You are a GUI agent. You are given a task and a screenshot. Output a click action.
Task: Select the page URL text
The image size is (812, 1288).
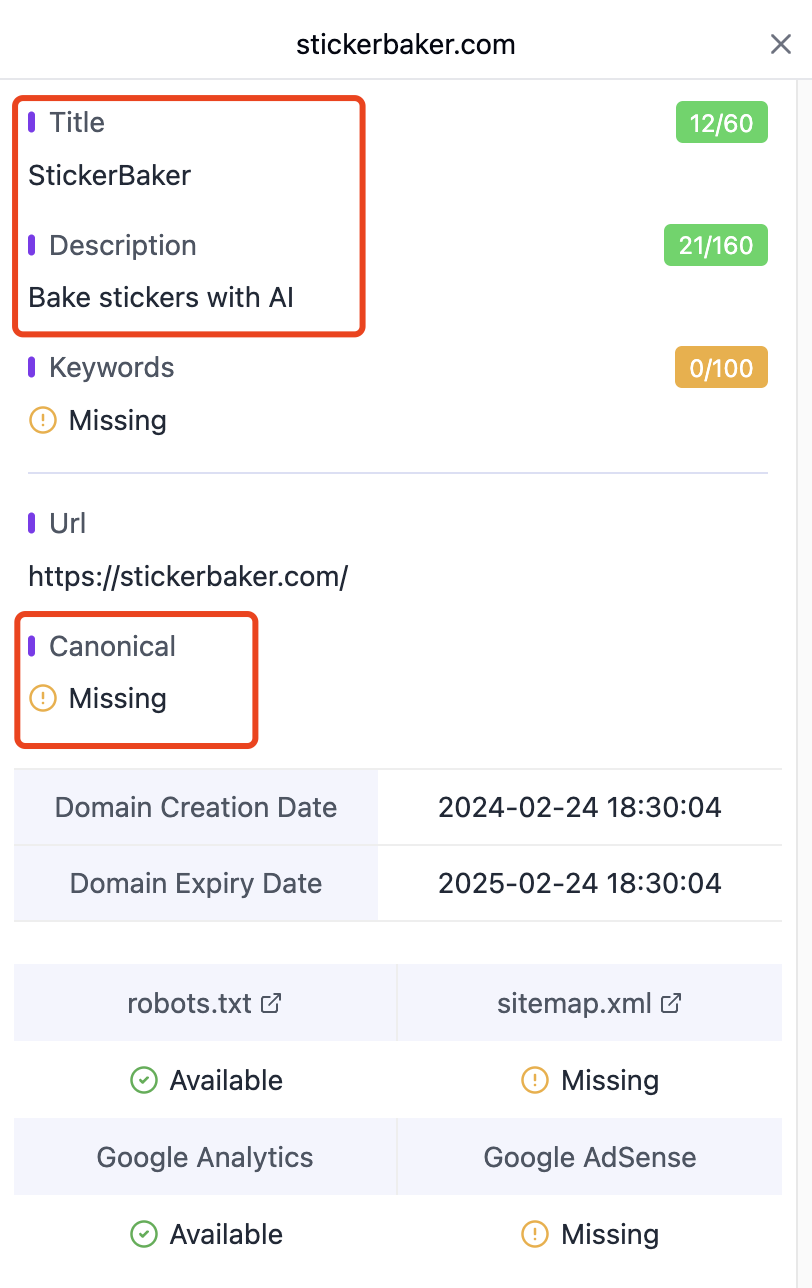tap(188, 576)
